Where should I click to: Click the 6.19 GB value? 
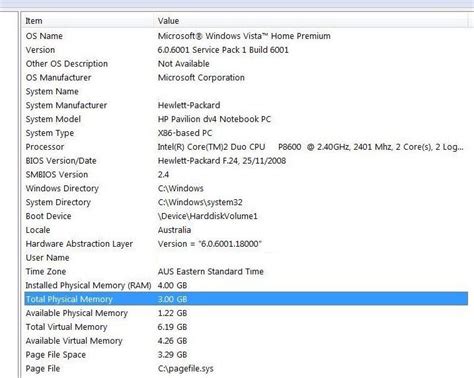point(172,327)
